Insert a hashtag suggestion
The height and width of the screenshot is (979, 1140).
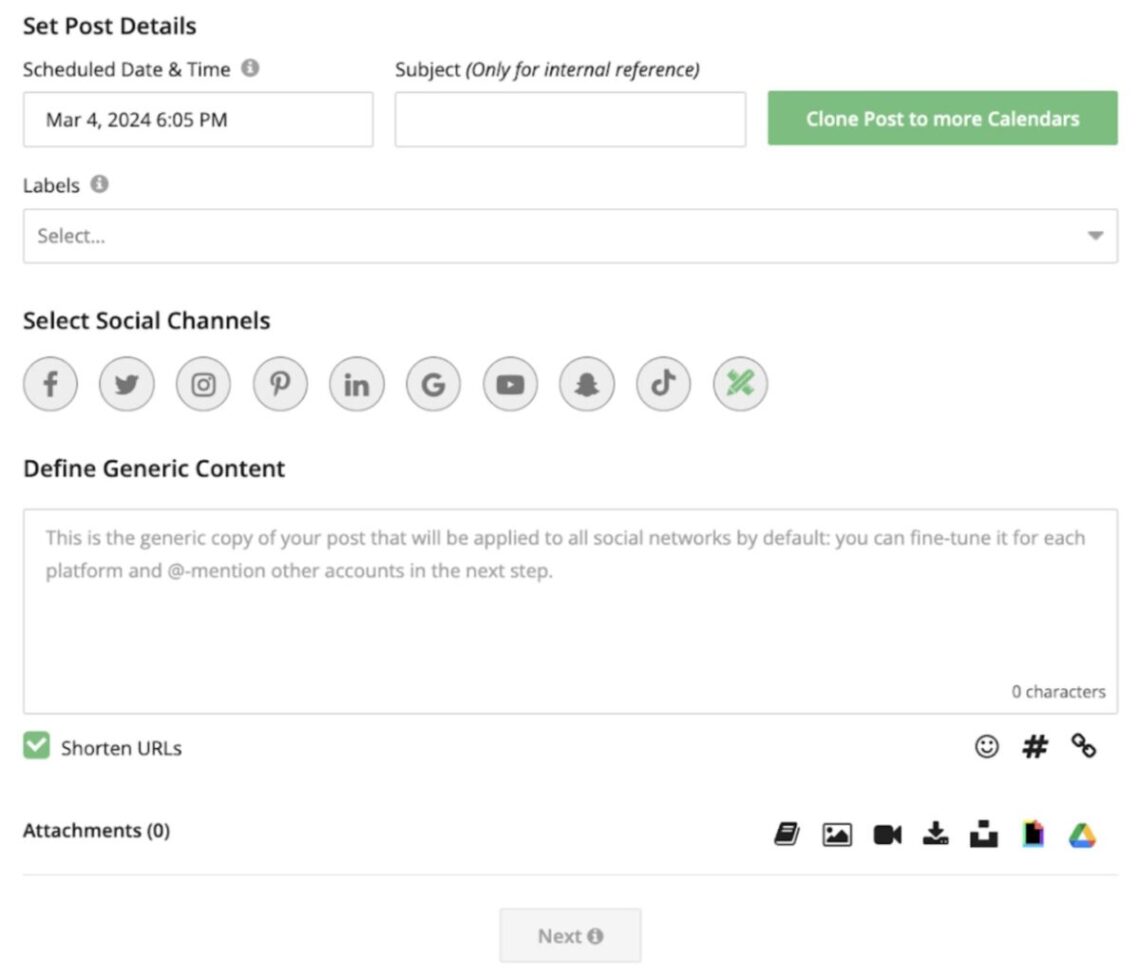click(1034, 746)
